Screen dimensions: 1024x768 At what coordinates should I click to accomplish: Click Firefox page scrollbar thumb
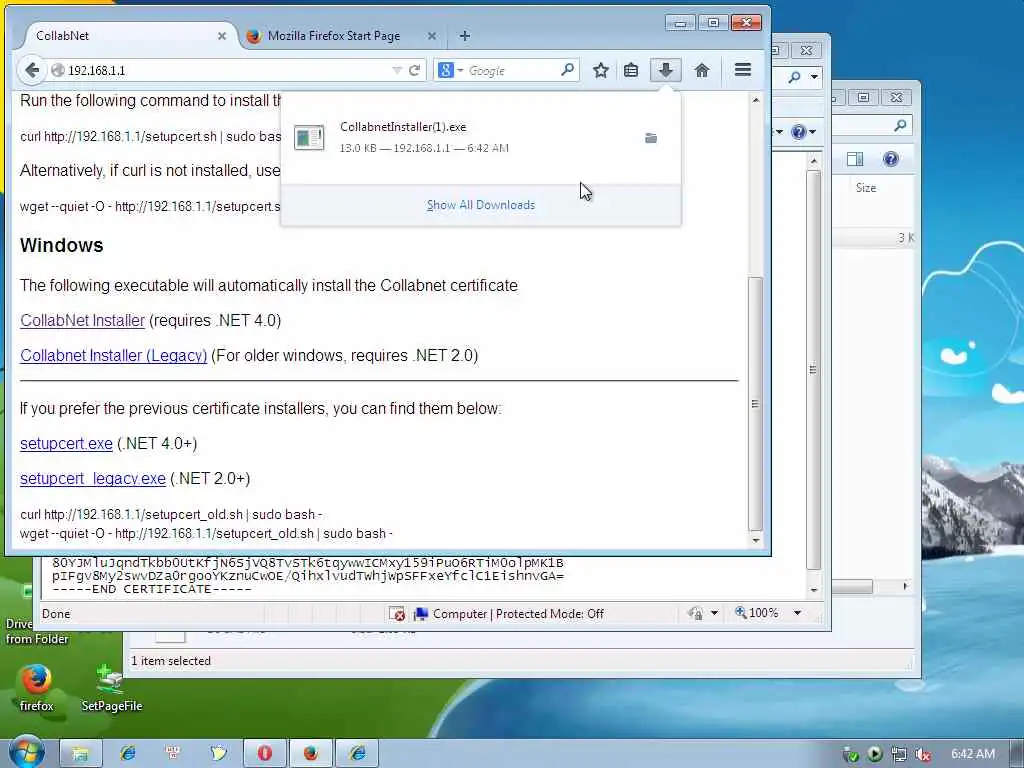(x=756, y=403)
